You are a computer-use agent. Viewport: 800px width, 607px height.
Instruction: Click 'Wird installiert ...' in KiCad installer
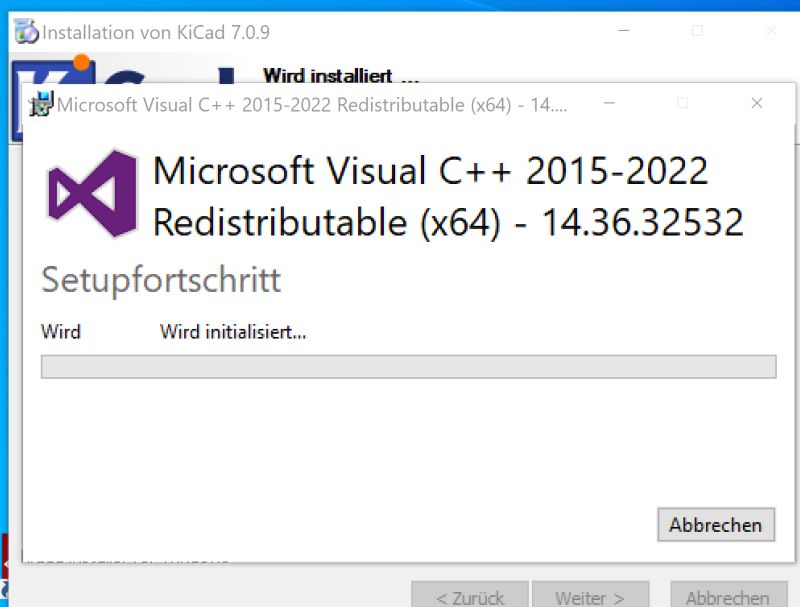(x=341, y=75)
